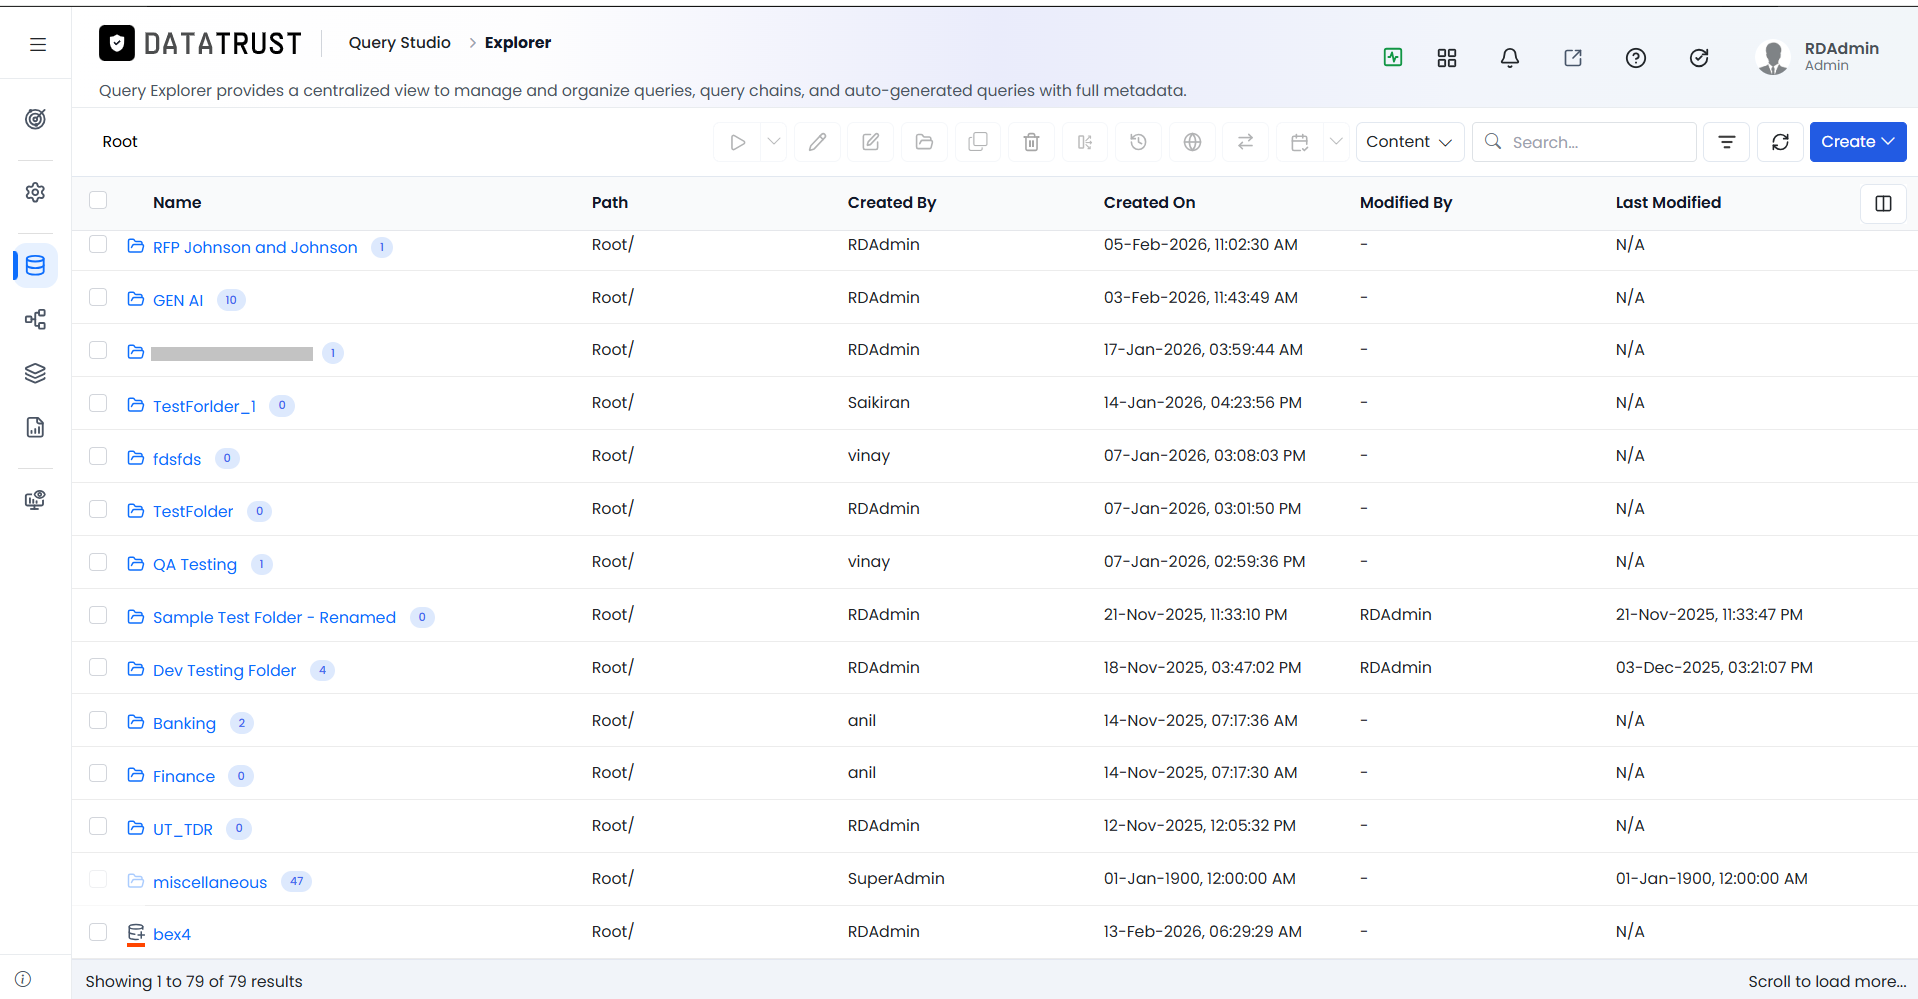Click Created By cell 'Saikiran'
The image size is (1918, 999).
coord(879,403)
